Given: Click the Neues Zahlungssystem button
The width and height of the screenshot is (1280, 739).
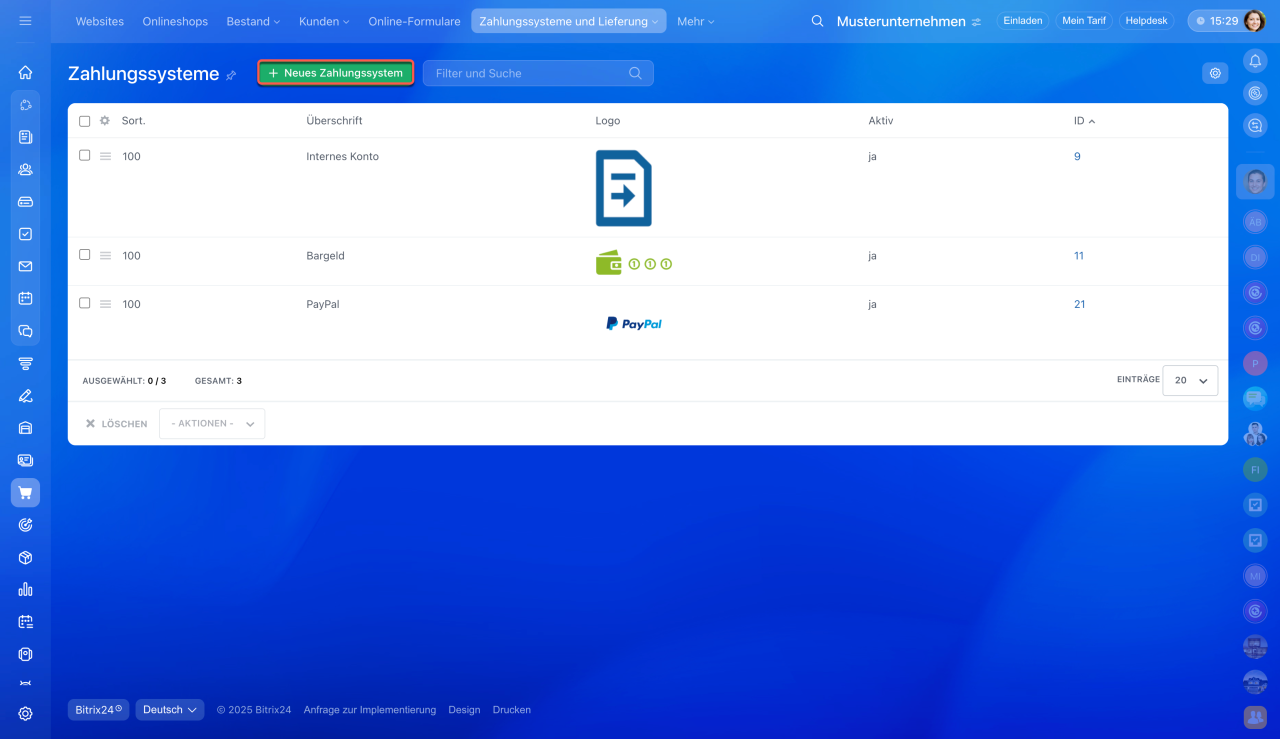Looking at the screenshot, I should tap(336, 73).
